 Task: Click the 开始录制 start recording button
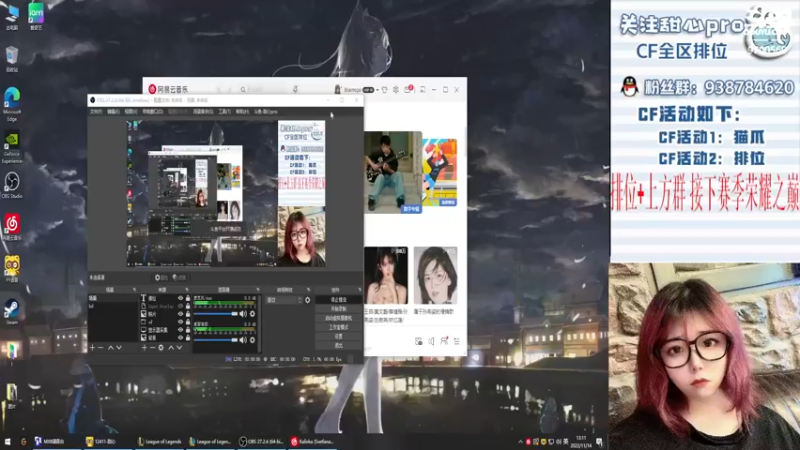coord(339,309)
